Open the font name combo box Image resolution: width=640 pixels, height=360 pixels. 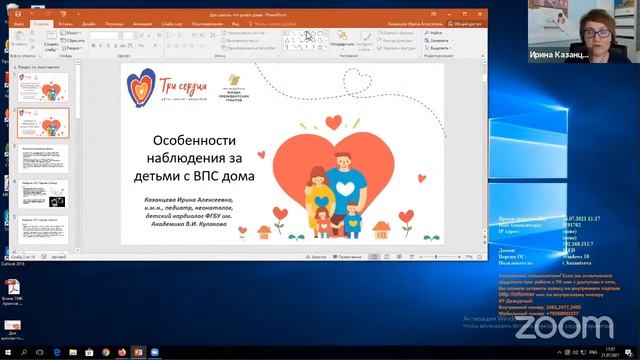click(x=105, y=36)
